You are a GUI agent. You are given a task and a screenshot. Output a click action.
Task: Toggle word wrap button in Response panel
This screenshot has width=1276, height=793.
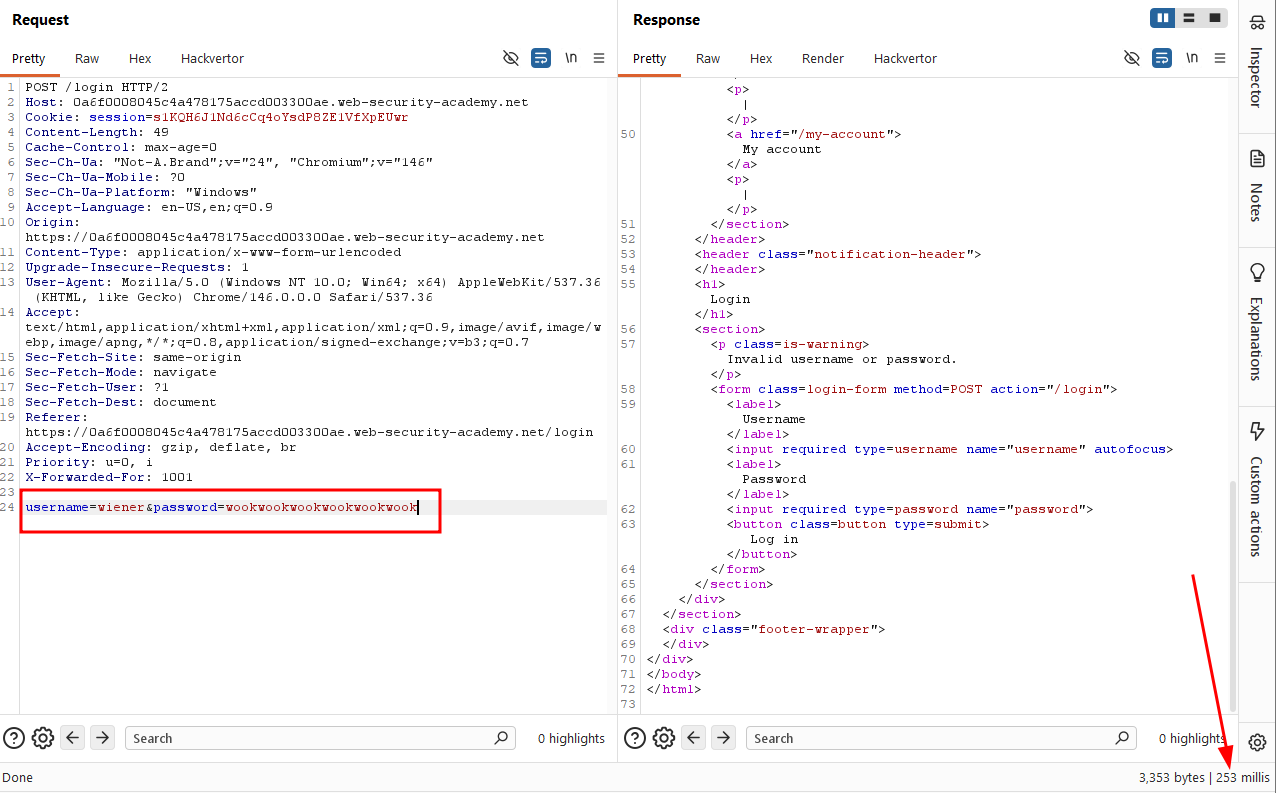point(1162,58)
